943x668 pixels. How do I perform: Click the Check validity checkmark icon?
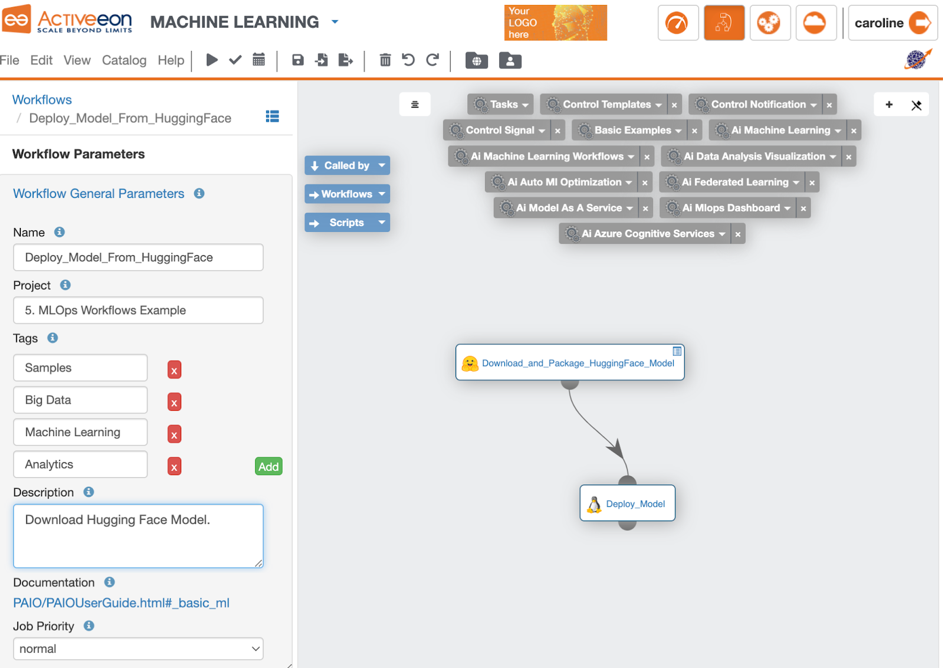[235, 60]
